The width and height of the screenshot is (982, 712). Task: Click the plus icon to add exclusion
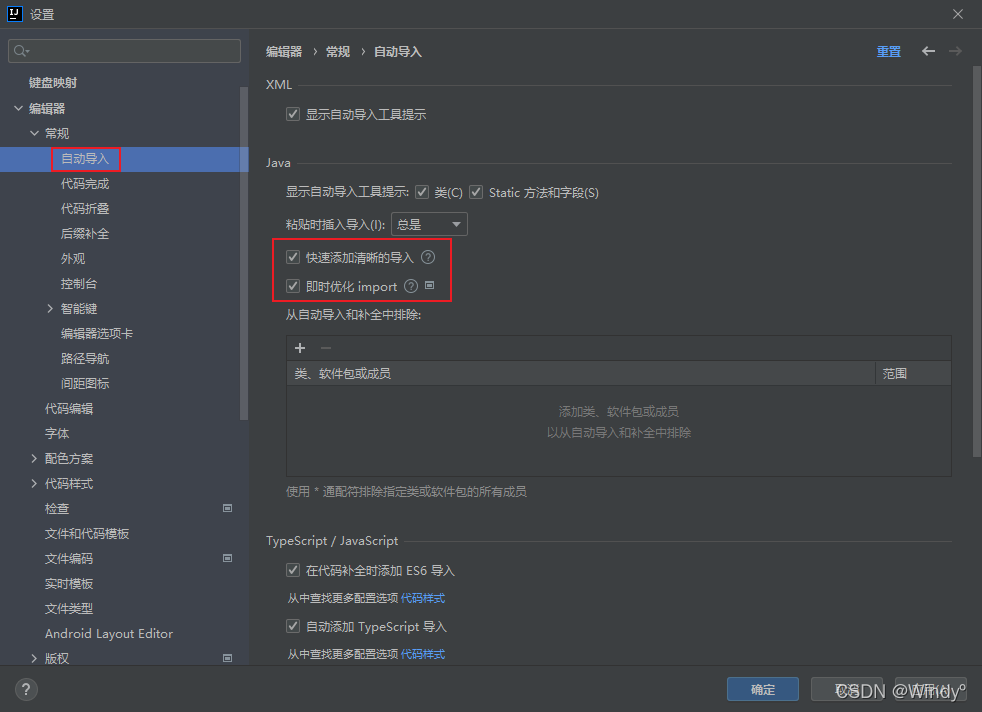(300, 348)
